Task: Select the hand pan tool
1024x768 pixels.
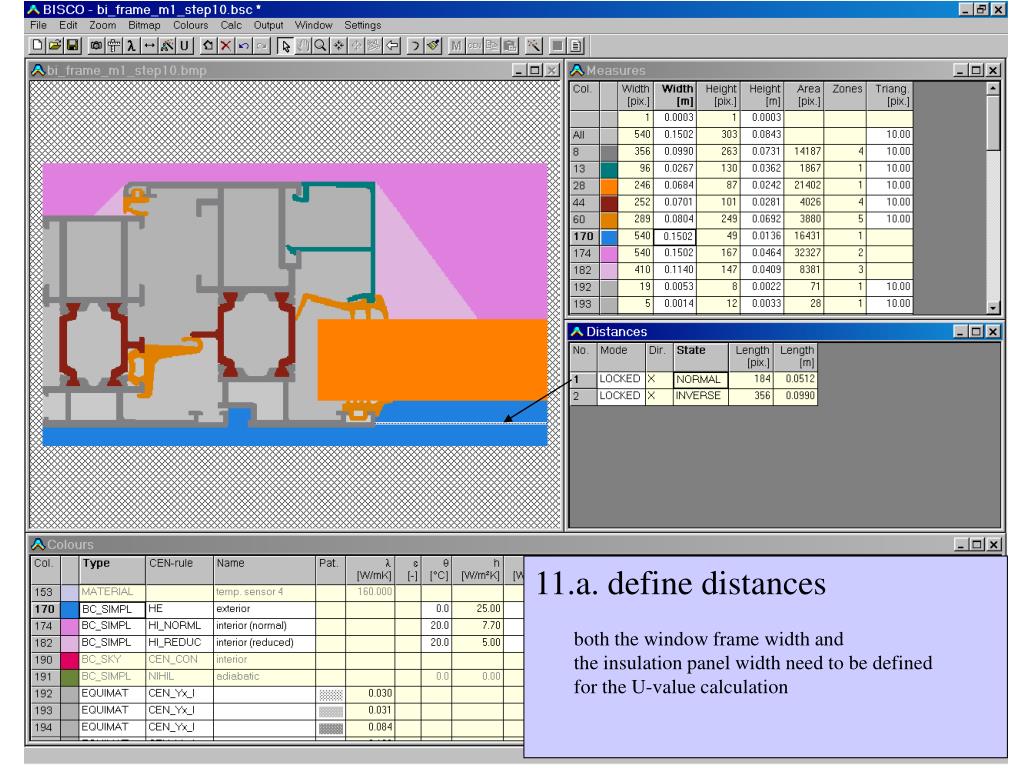Action: click(303, 46)
